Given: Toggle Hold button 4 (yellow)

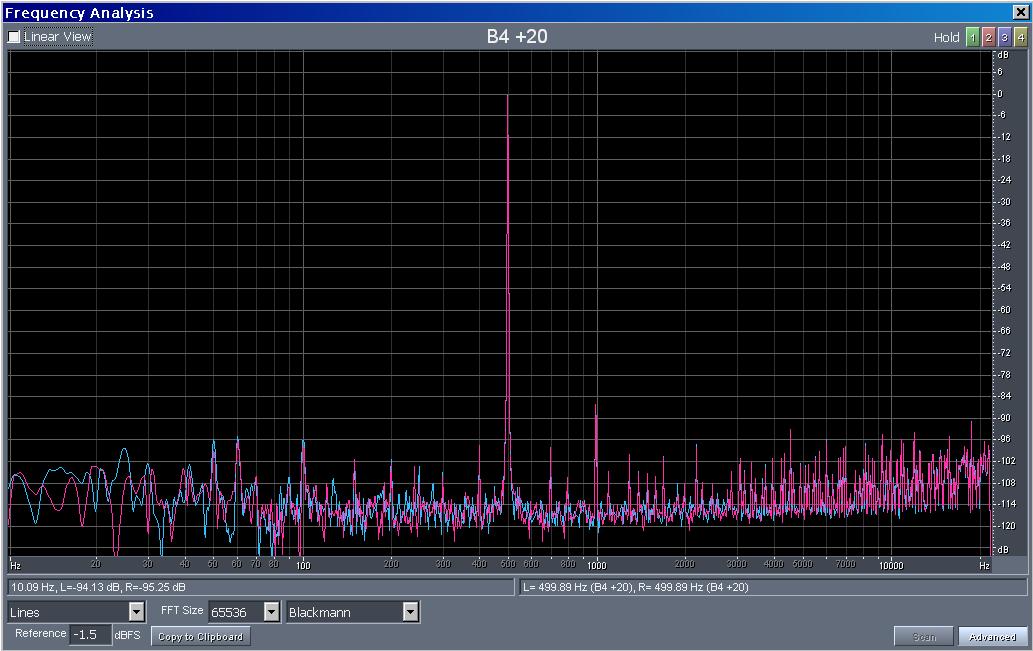Looking at the screenshot, I should pos(1020,38).
